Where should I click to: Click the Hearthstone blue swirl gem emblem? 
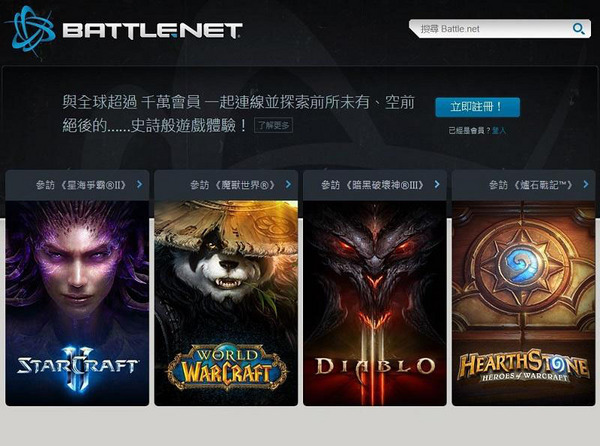tap(522, 265)
